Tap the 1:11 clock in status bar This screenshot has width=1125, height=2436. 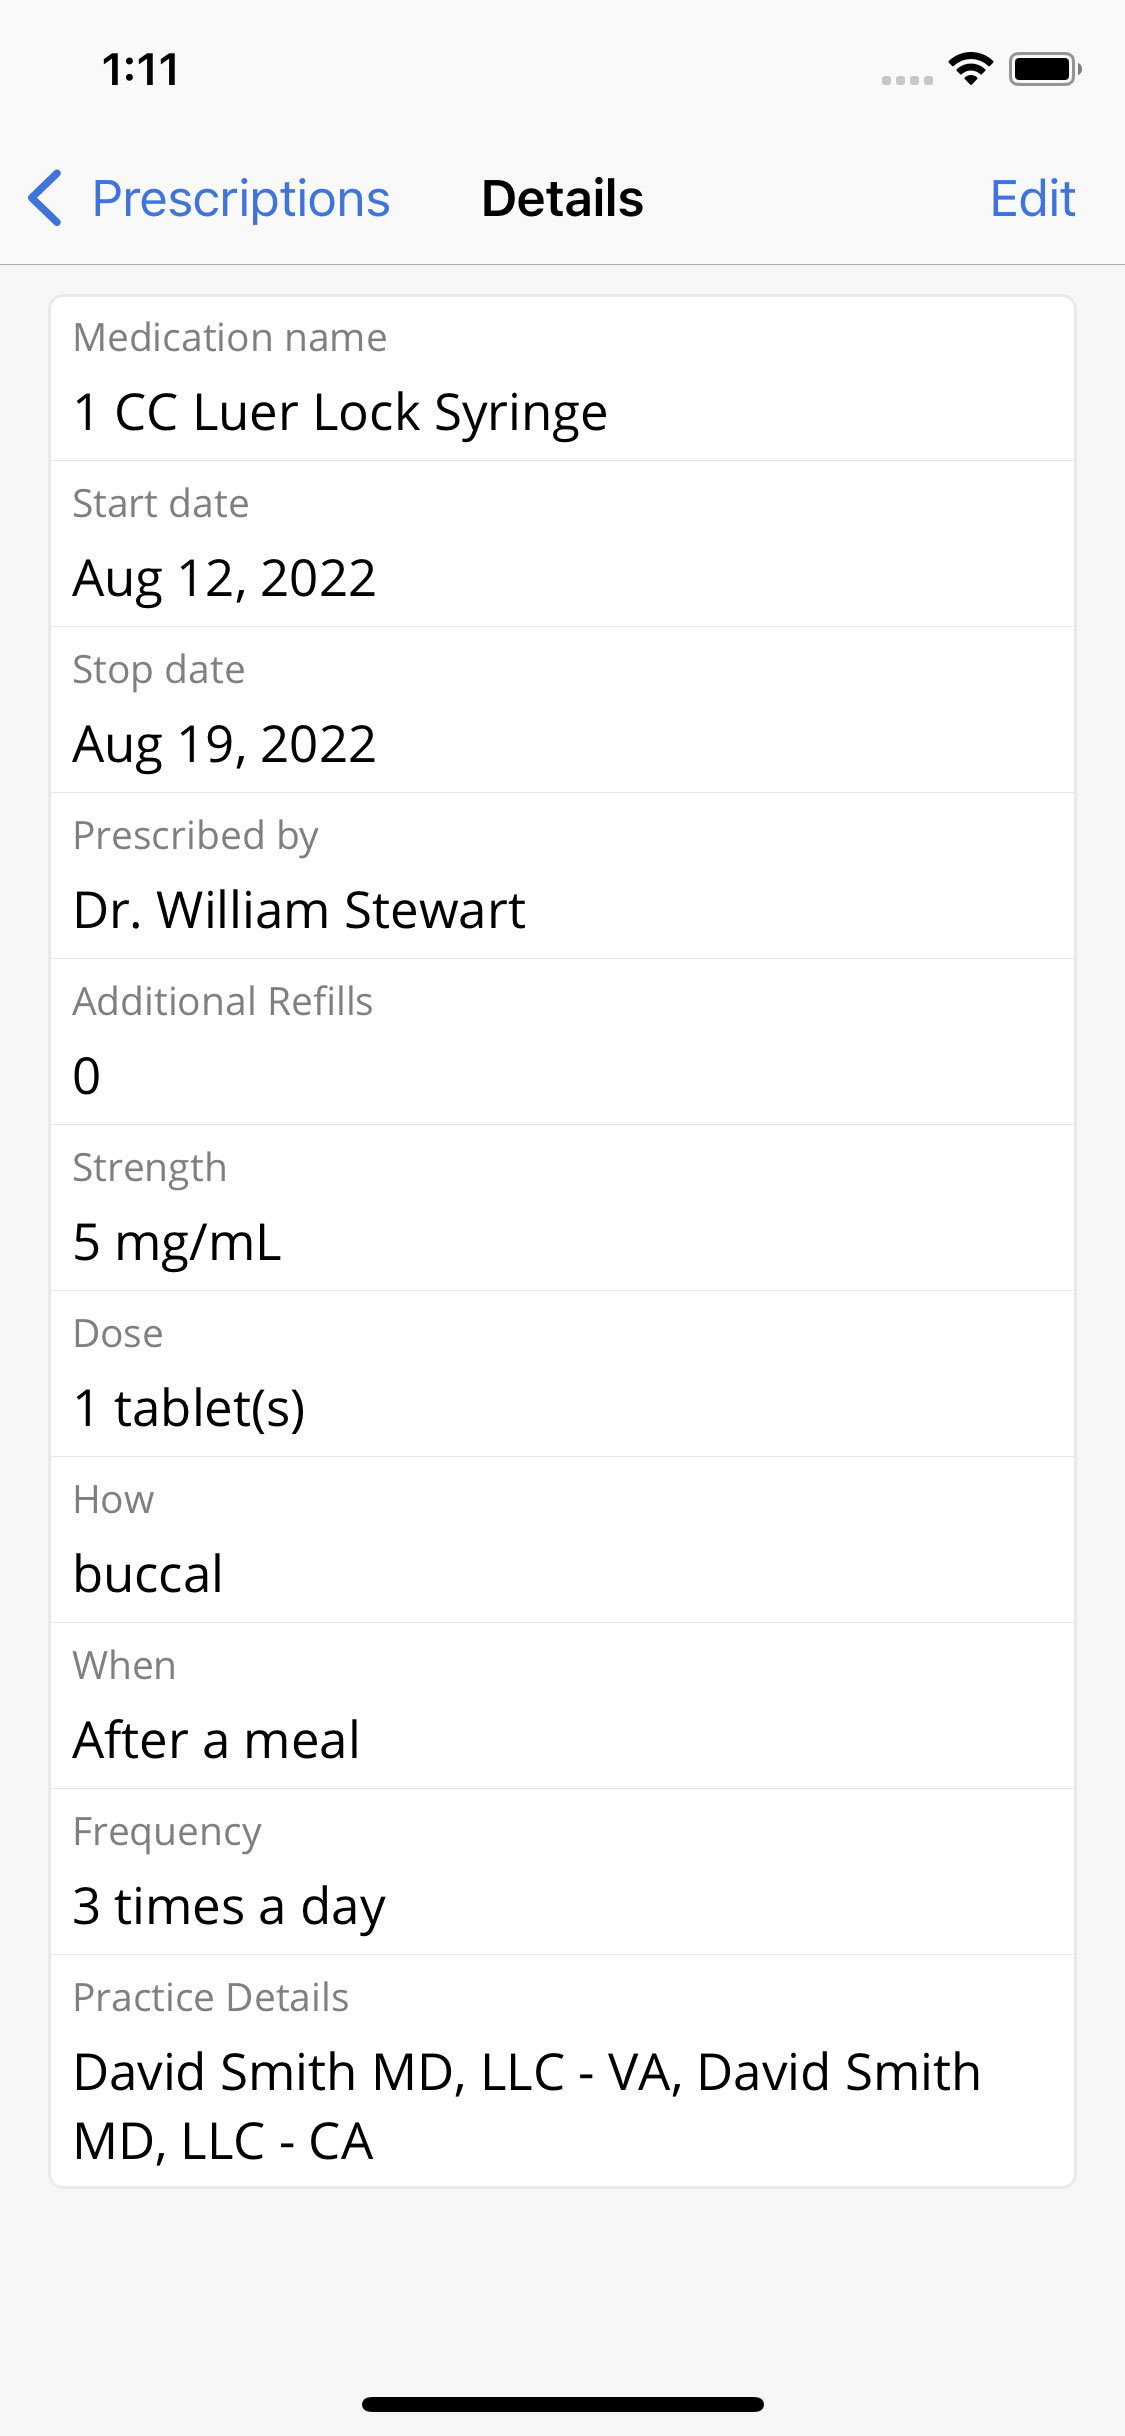tap(140, 69)
